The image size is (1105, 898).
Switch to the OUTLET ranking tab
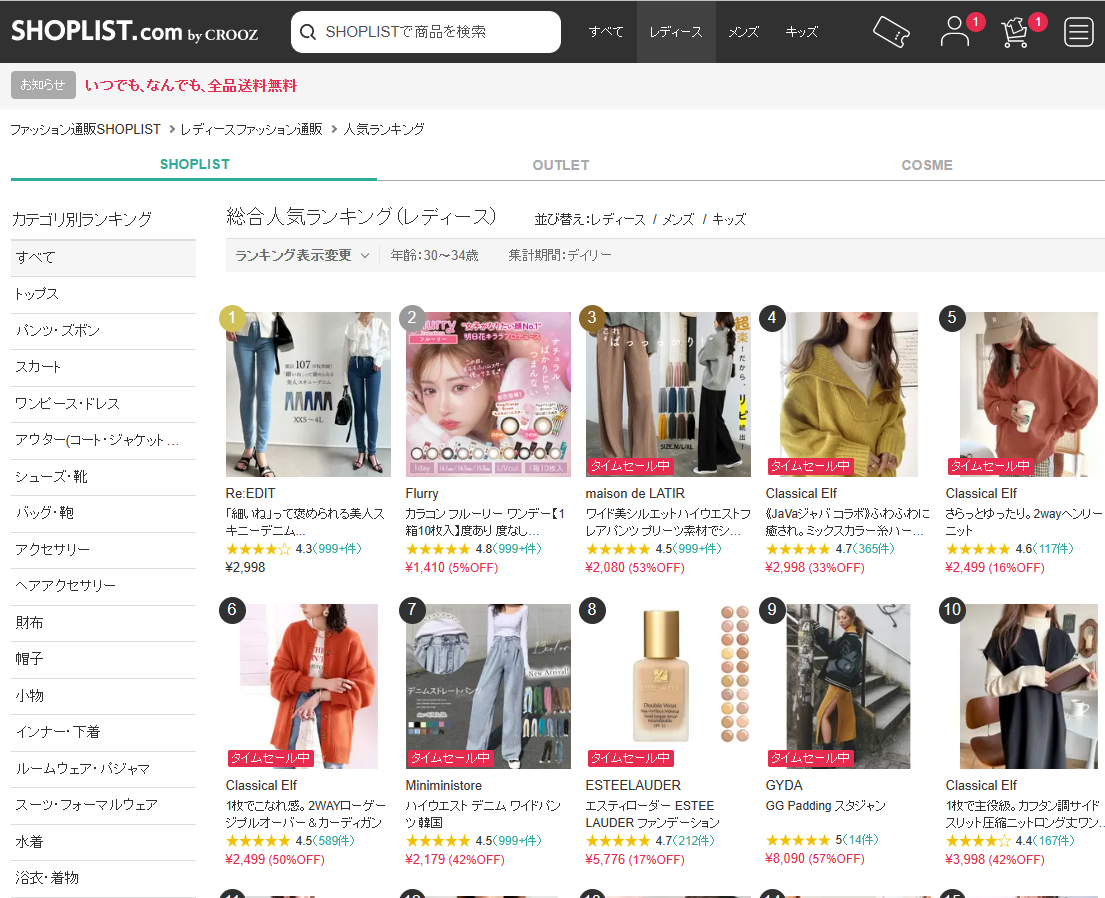(x=560, y=165)
